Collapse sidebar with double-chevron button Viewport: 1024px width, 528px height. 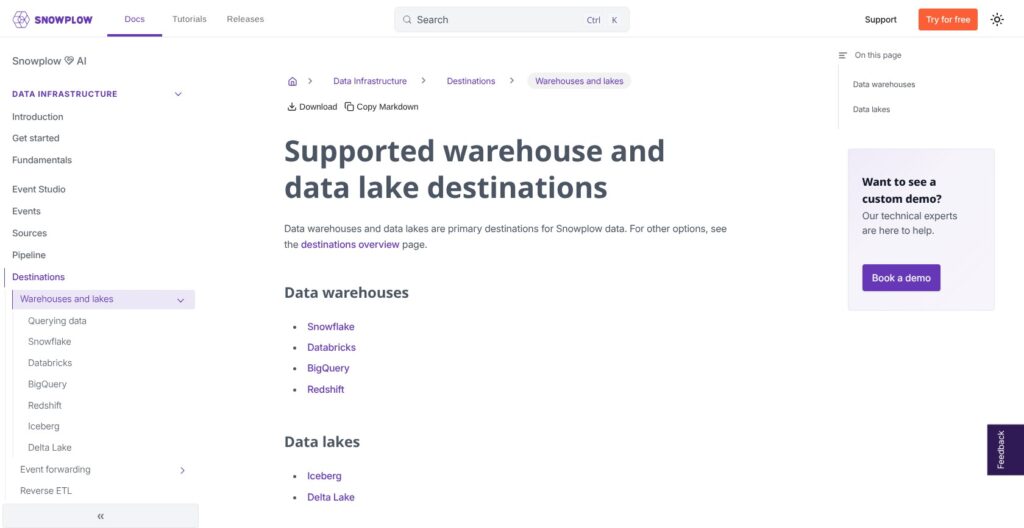(101, 516)
